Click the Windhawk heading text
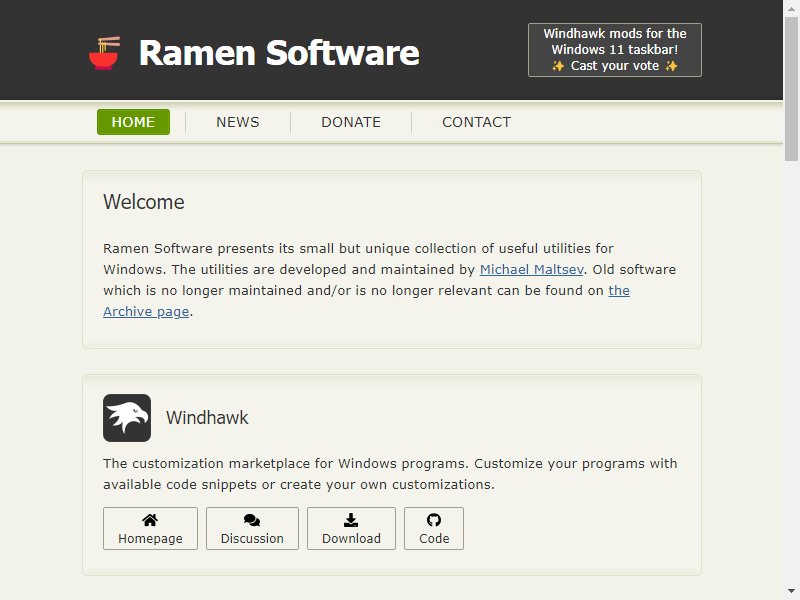The height and width of the screenshot is (600, 800). [207, 418]
